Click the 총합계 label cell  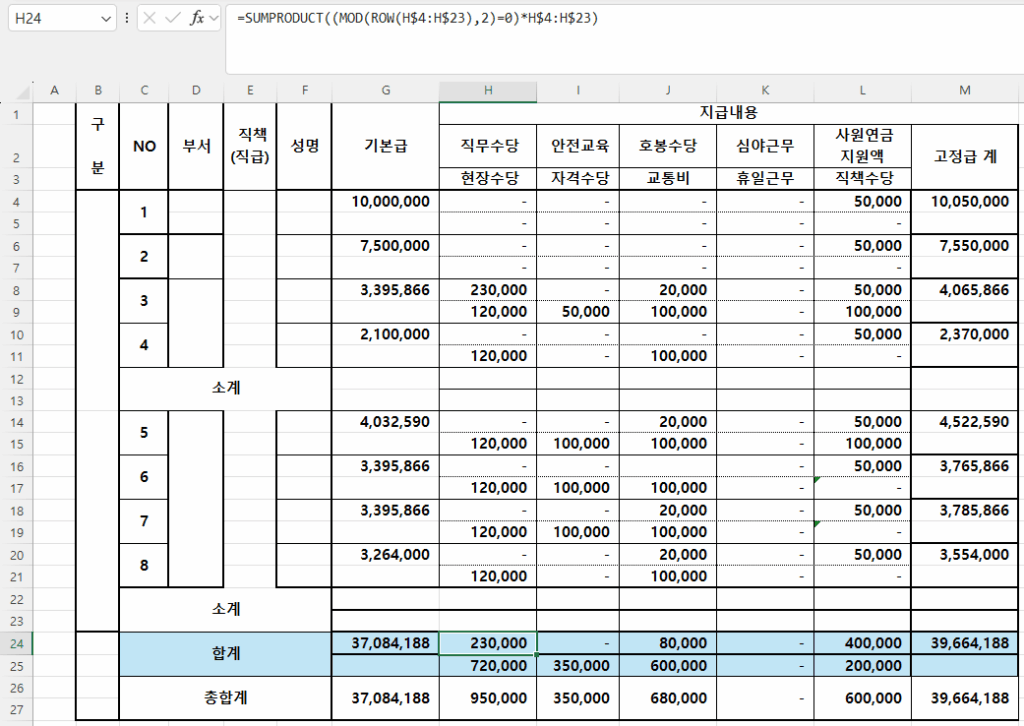(x=226, y=698)
